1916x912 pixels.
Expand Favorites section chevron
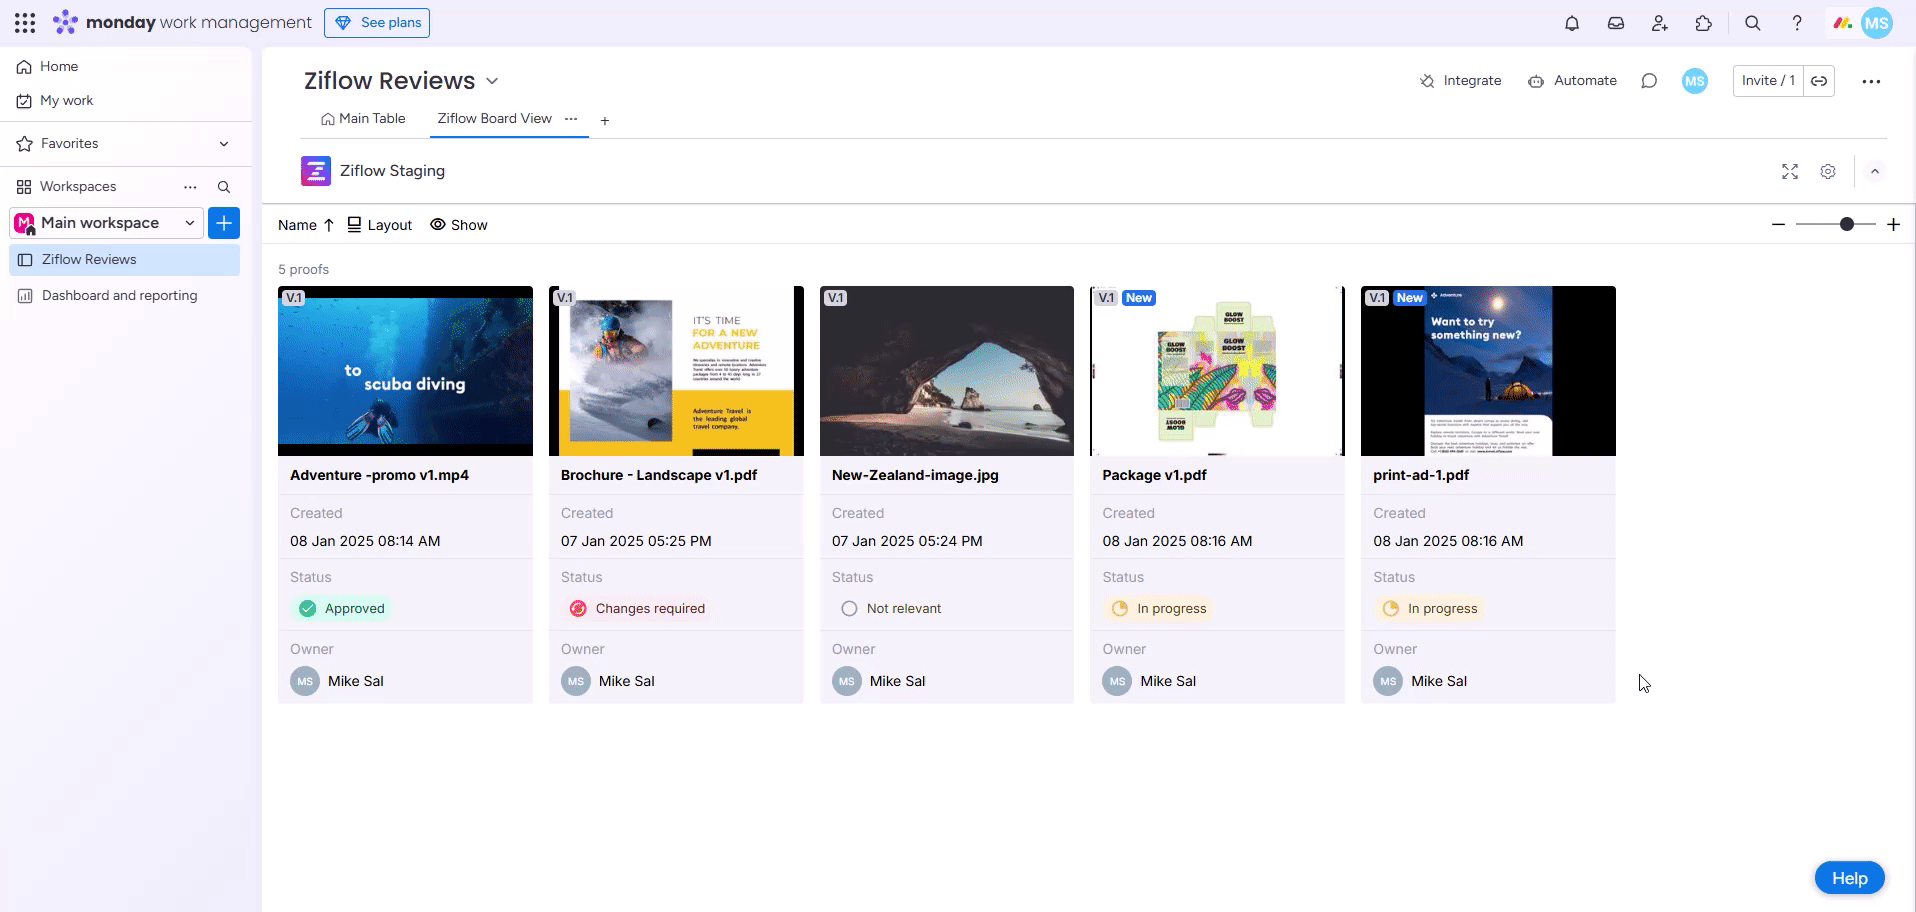224,144
